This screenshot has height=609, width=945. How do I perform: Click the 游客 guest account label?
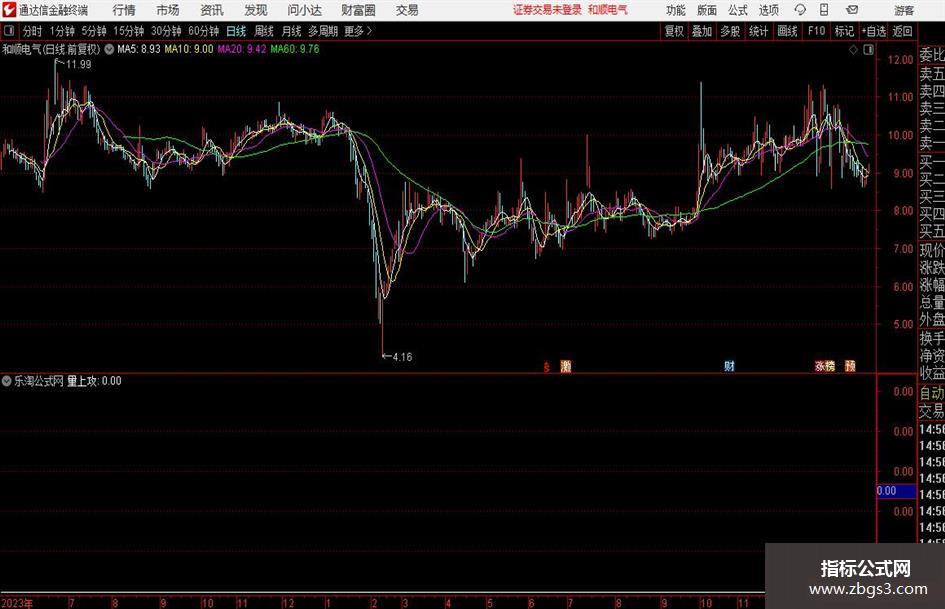coord(904,10)
